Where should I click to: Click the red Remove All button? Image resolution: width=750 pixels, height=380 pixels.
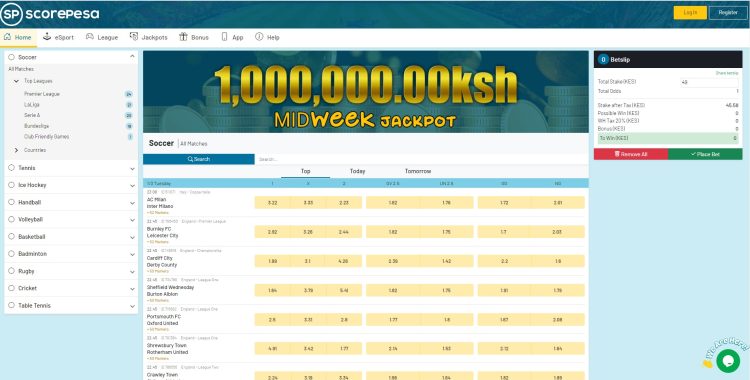(630, 154)
